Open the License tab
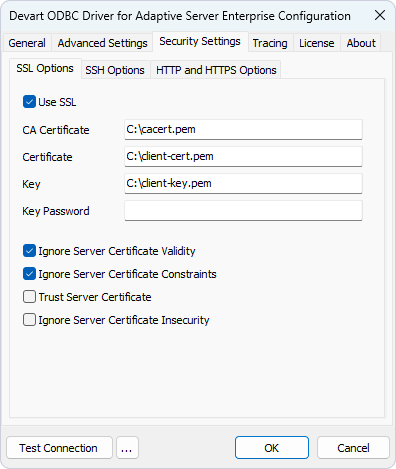 [317, 43]
